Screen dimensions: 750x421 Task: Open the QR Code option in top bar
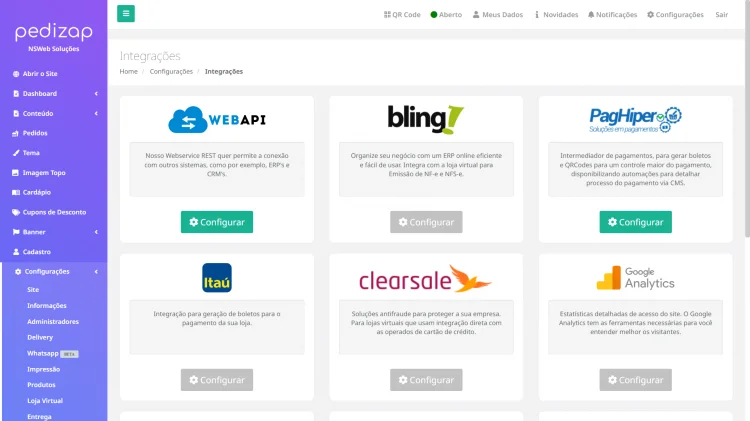tap(402, 15)
